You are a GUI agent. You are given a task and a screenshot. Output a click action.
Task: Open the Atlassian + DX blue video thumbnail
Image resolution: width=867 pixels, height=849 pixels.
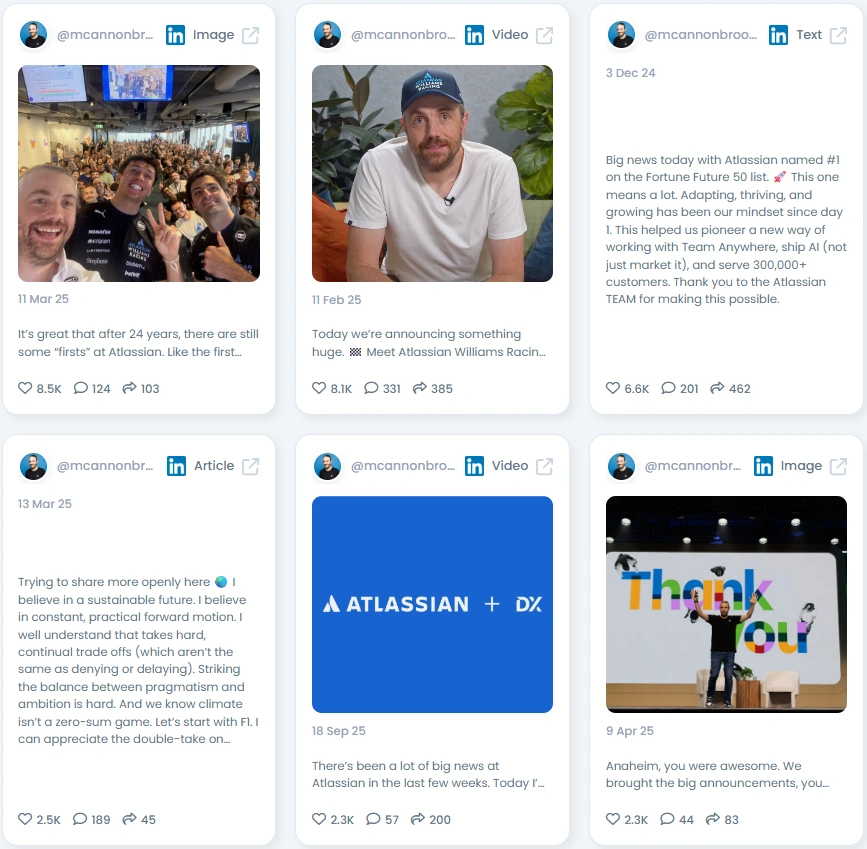[432, 604]
